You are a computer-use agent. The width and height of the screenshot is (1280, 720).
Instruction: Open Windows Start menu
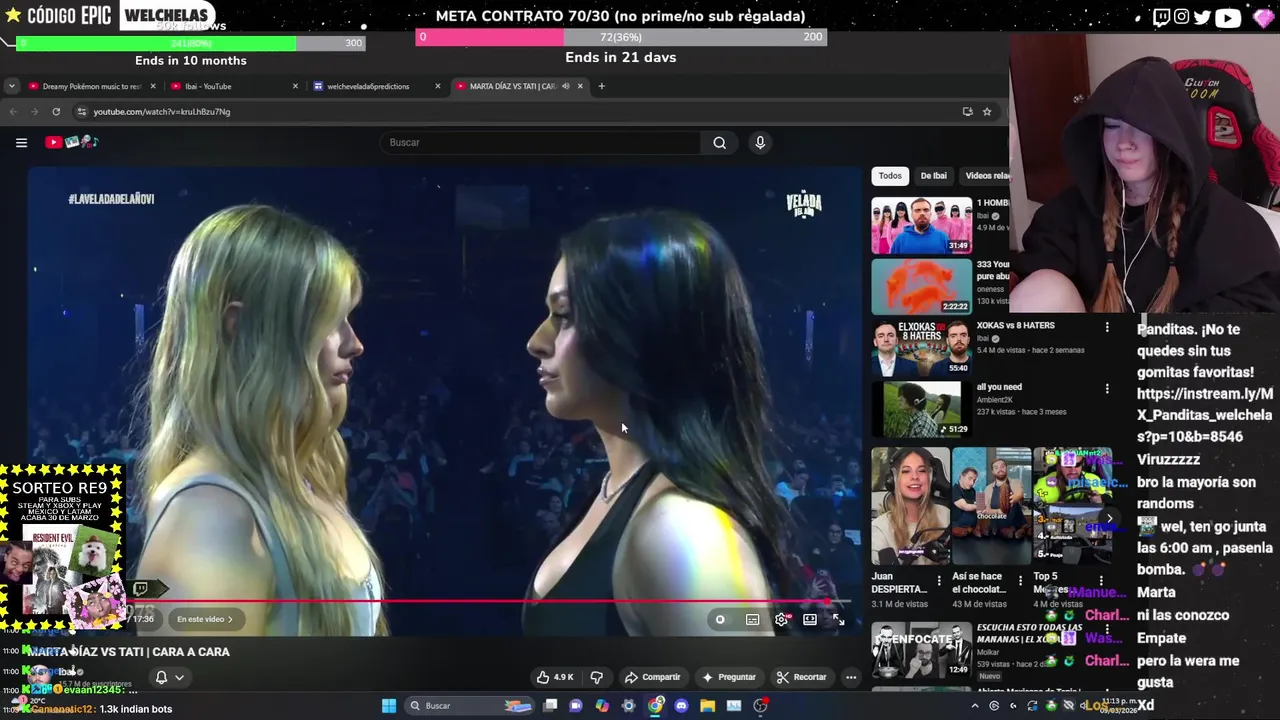pyautogui.click(x=389, y=706)
